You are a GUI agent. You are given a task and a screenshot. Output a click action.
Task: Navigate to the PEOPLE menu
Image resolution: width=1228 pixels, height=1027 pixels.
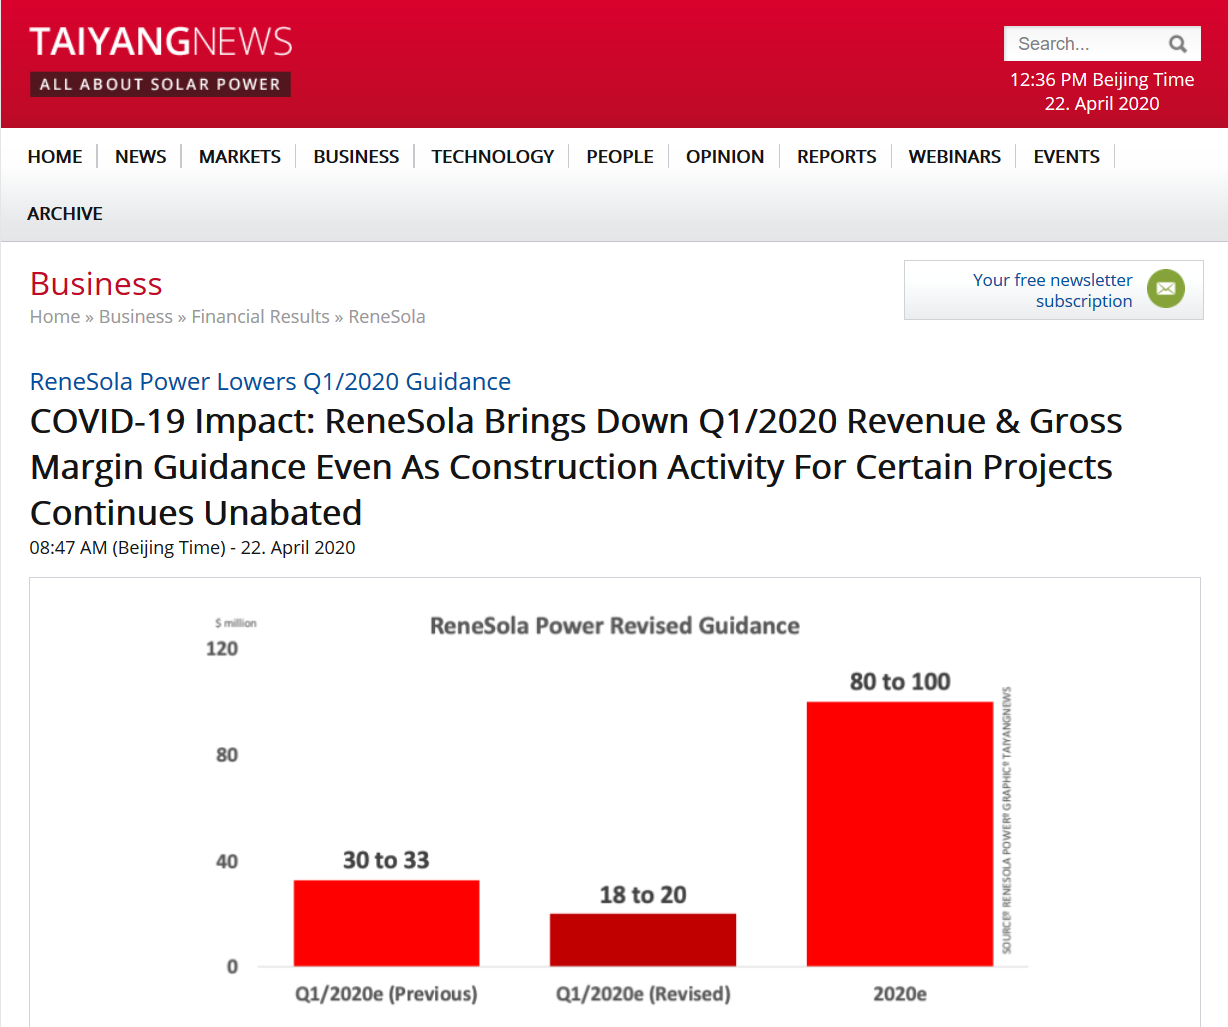tap(620, 157)
